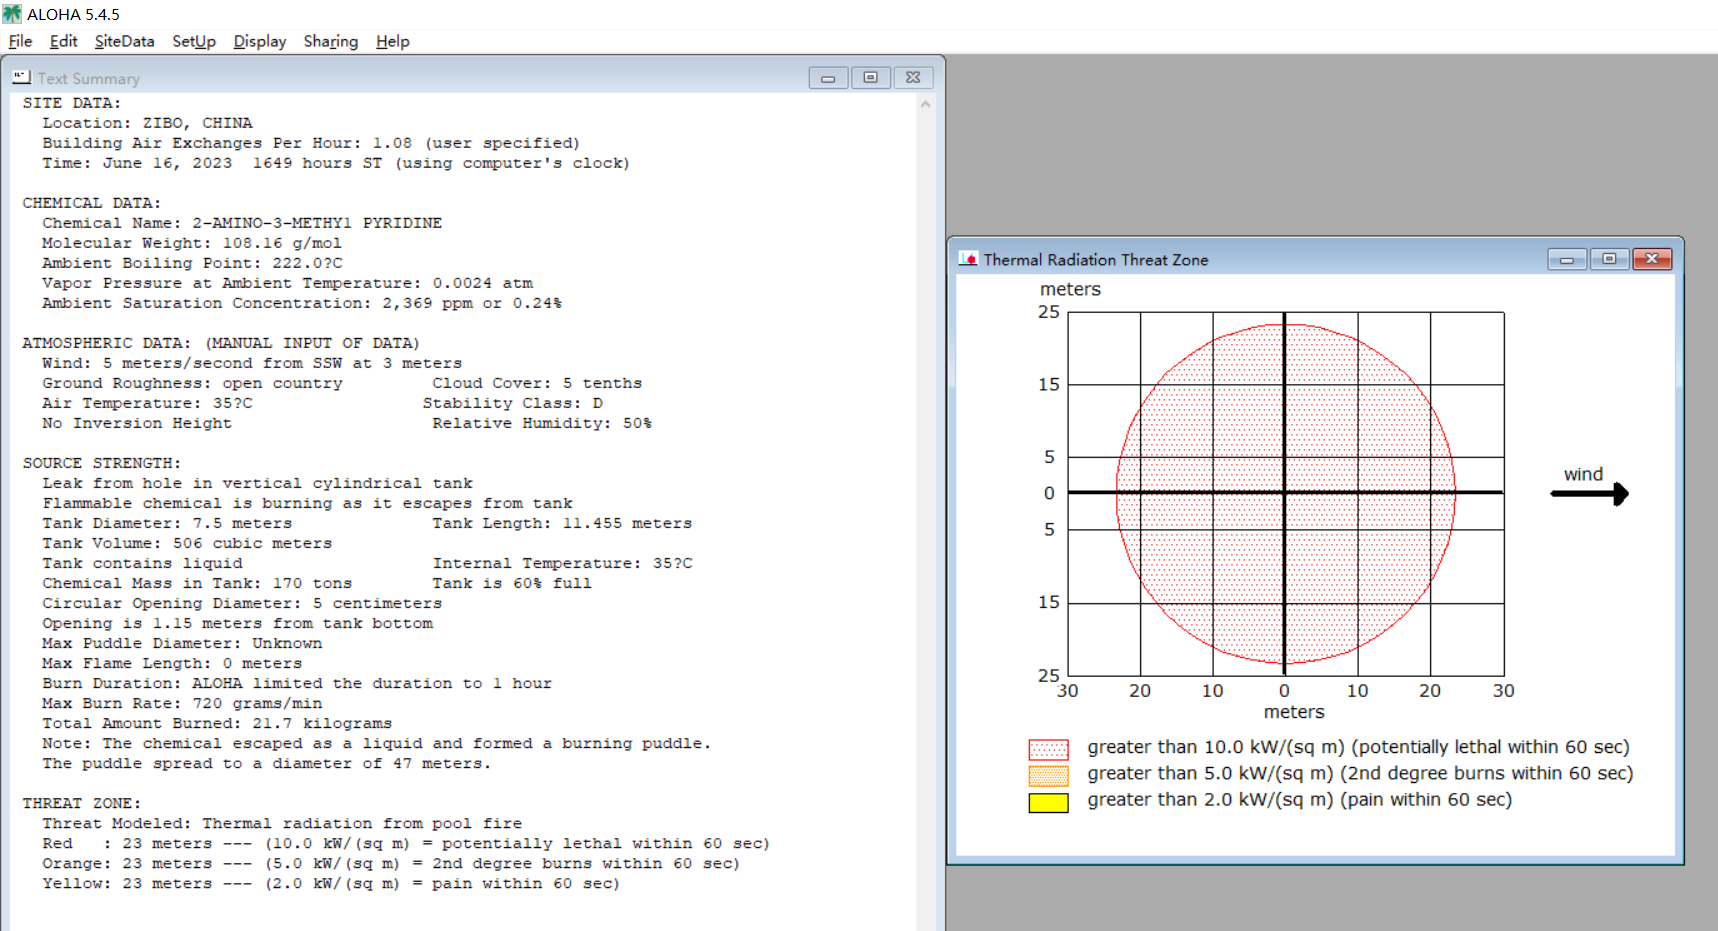The width and height of the screenshot is (1718, 931).
Task: Click the "SOURCE STRENGTH:" heading
Action: tap(102, 463)
